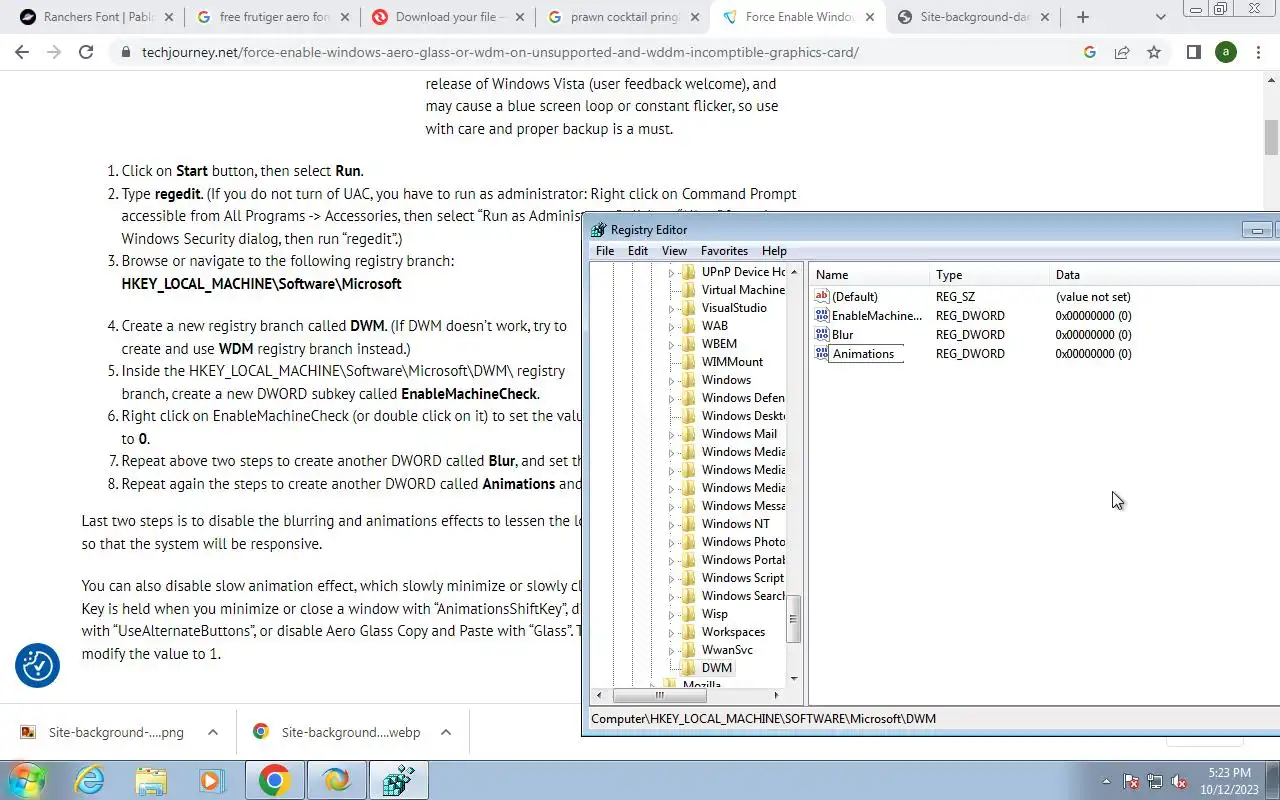Click the Type column header
This screenshot has height=800, width=1280.
[x=990, y=275]
